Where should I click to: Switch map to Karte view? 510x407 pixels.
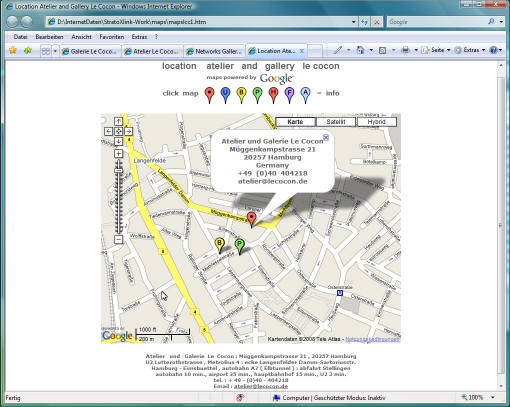(295, 122)
